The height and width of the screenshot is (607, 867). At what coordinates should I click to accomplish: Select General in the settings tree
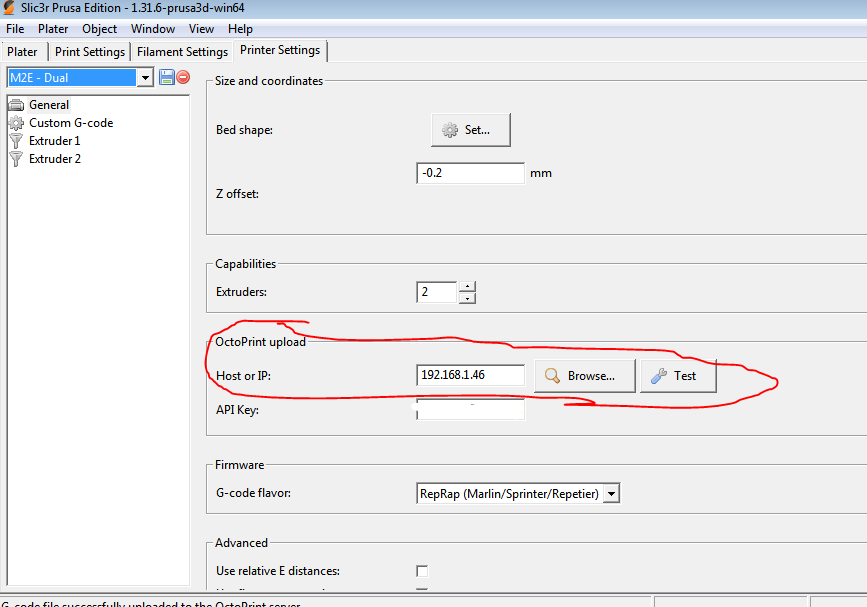point(48,105)
